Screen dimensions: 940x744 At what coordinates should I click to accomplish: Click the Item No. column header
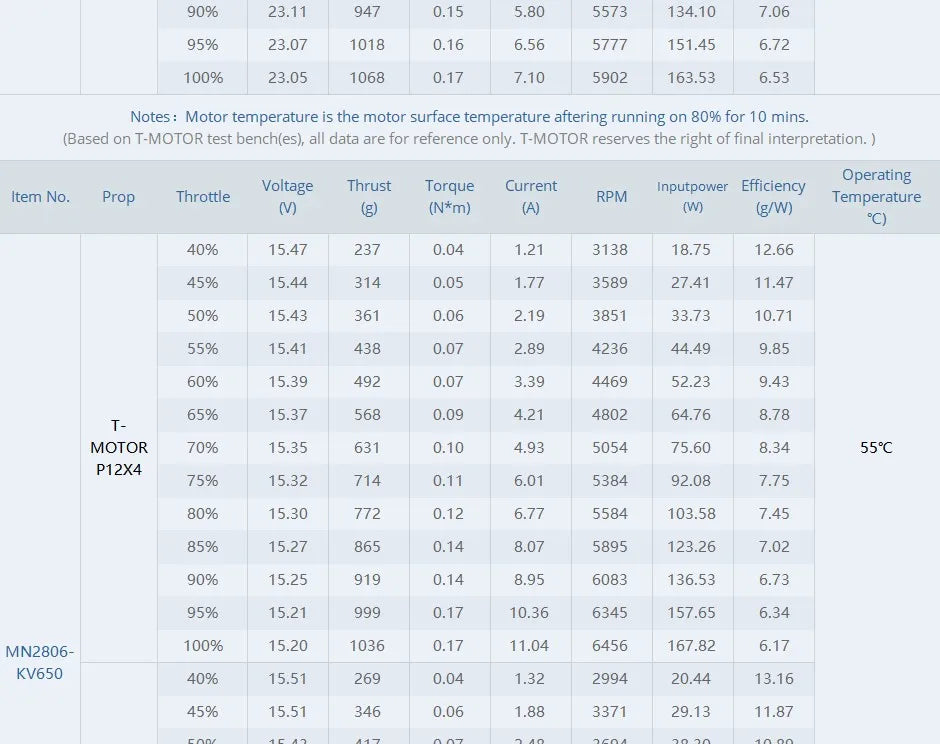click(40, 197)
